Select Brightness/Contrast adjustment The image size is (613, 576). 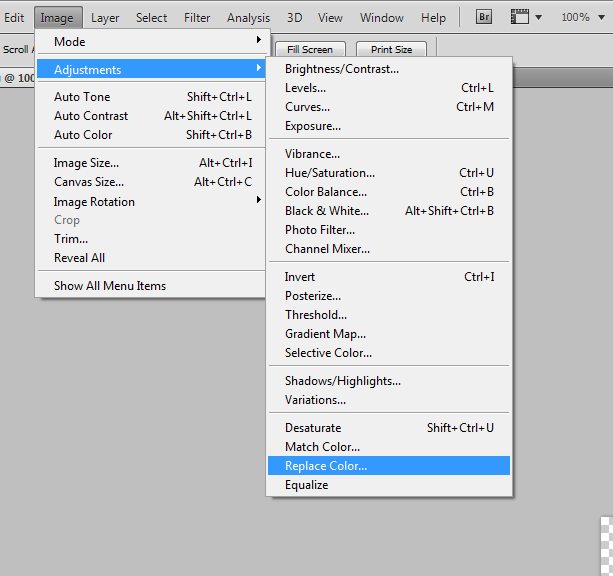coord(341,69)
